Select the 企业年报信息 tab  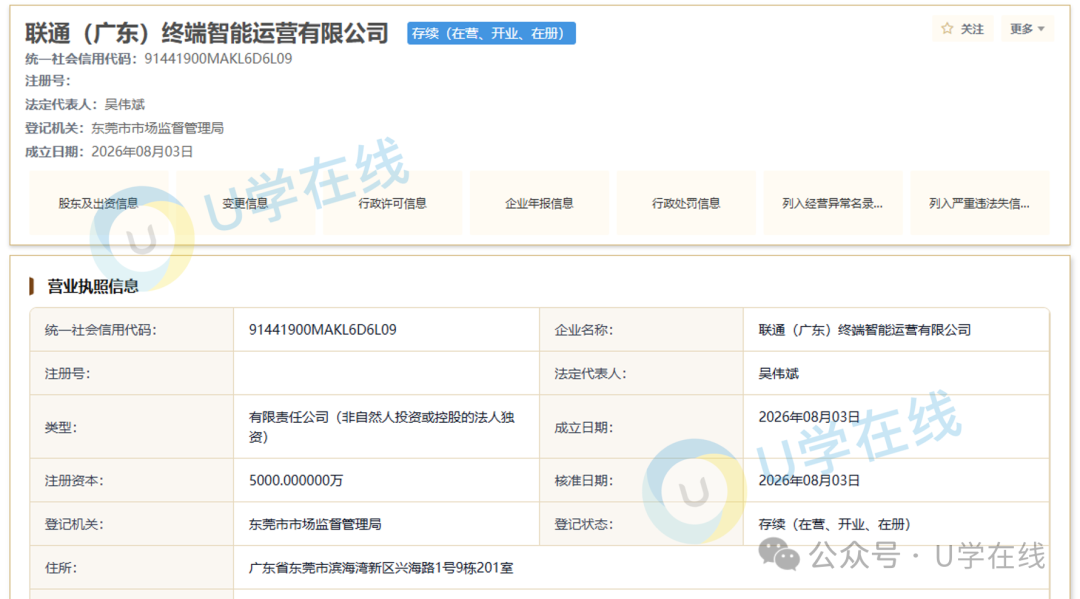click(x=539, y=203)
